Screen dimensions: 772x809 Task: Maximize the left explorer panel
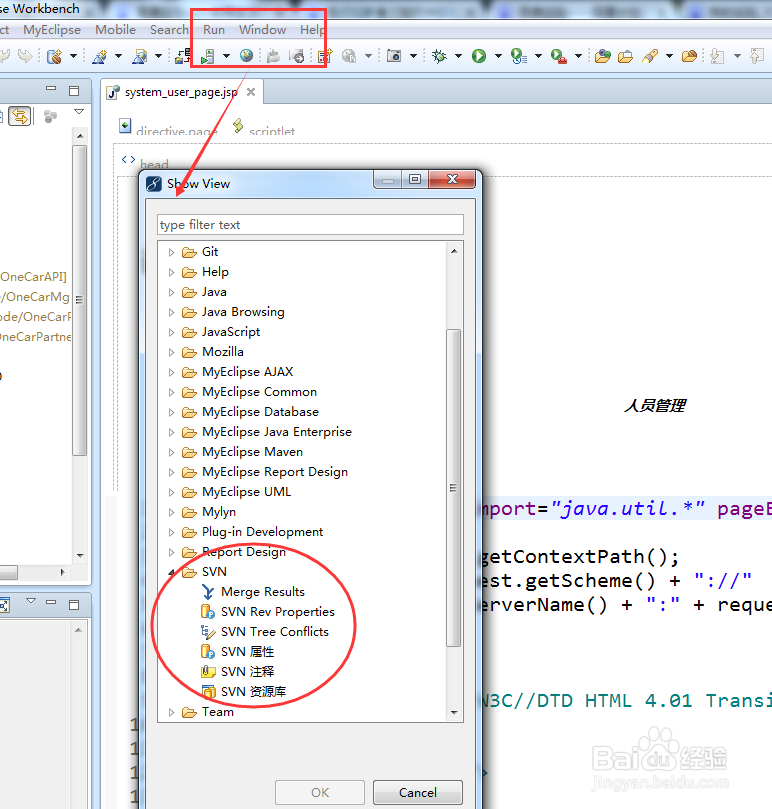click(74, 91)
